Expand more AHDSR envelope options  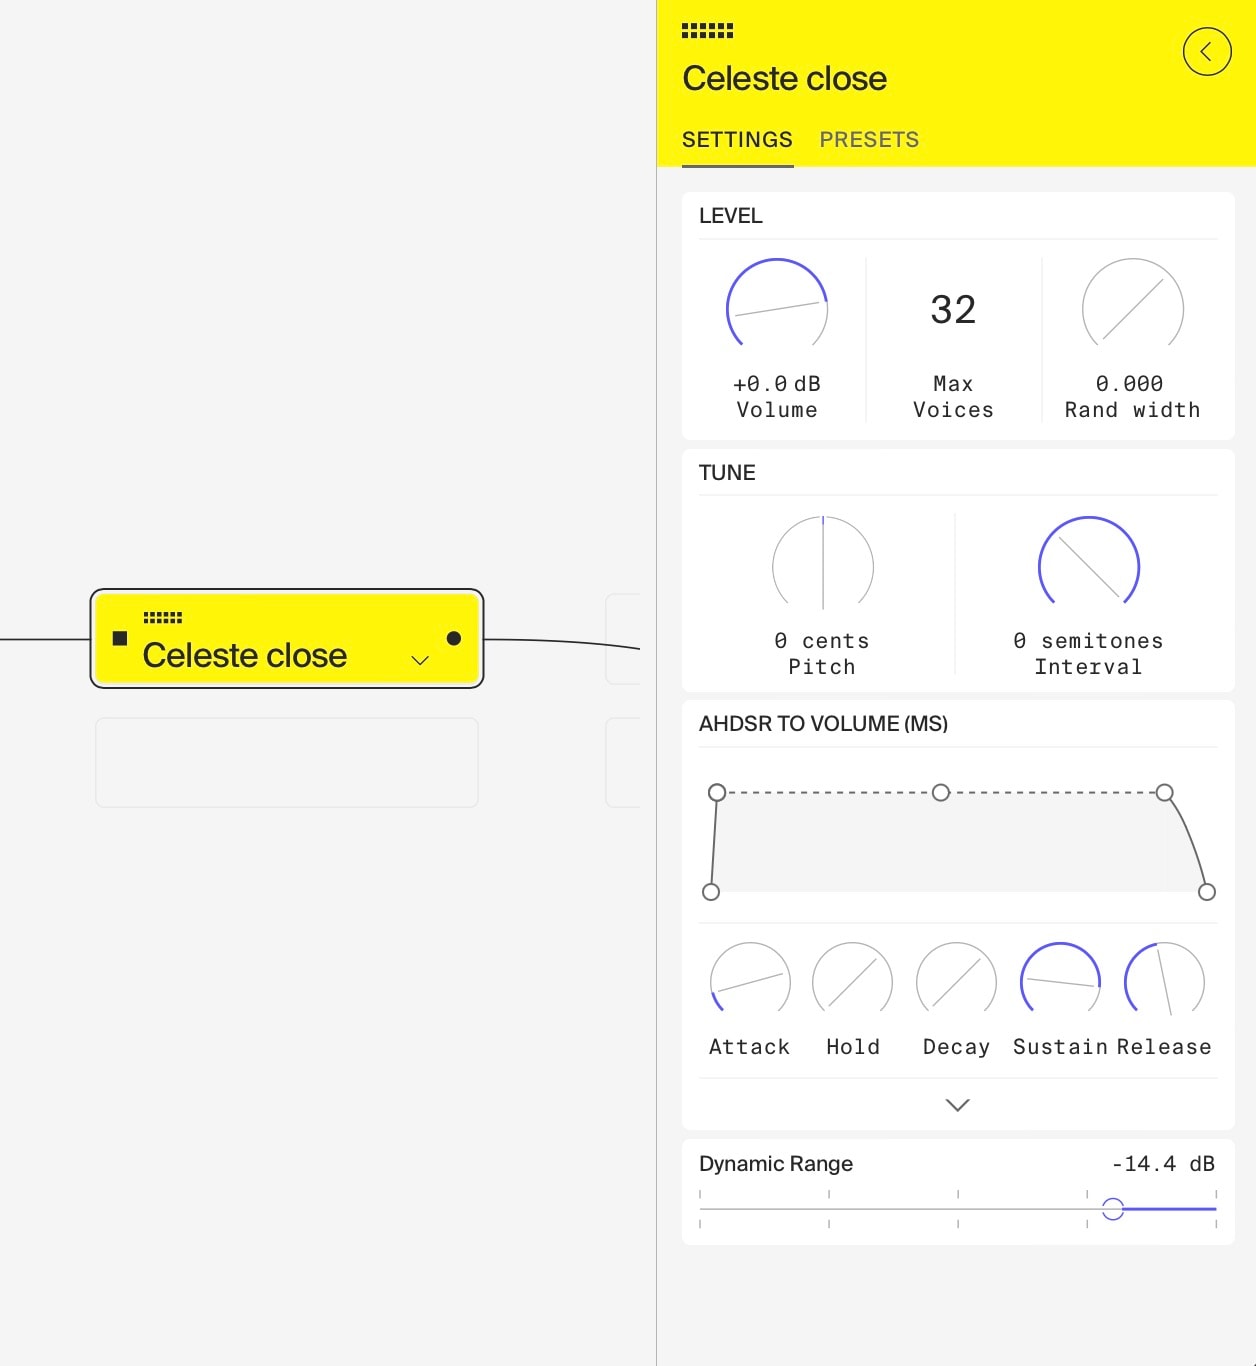pos(957,1105)
